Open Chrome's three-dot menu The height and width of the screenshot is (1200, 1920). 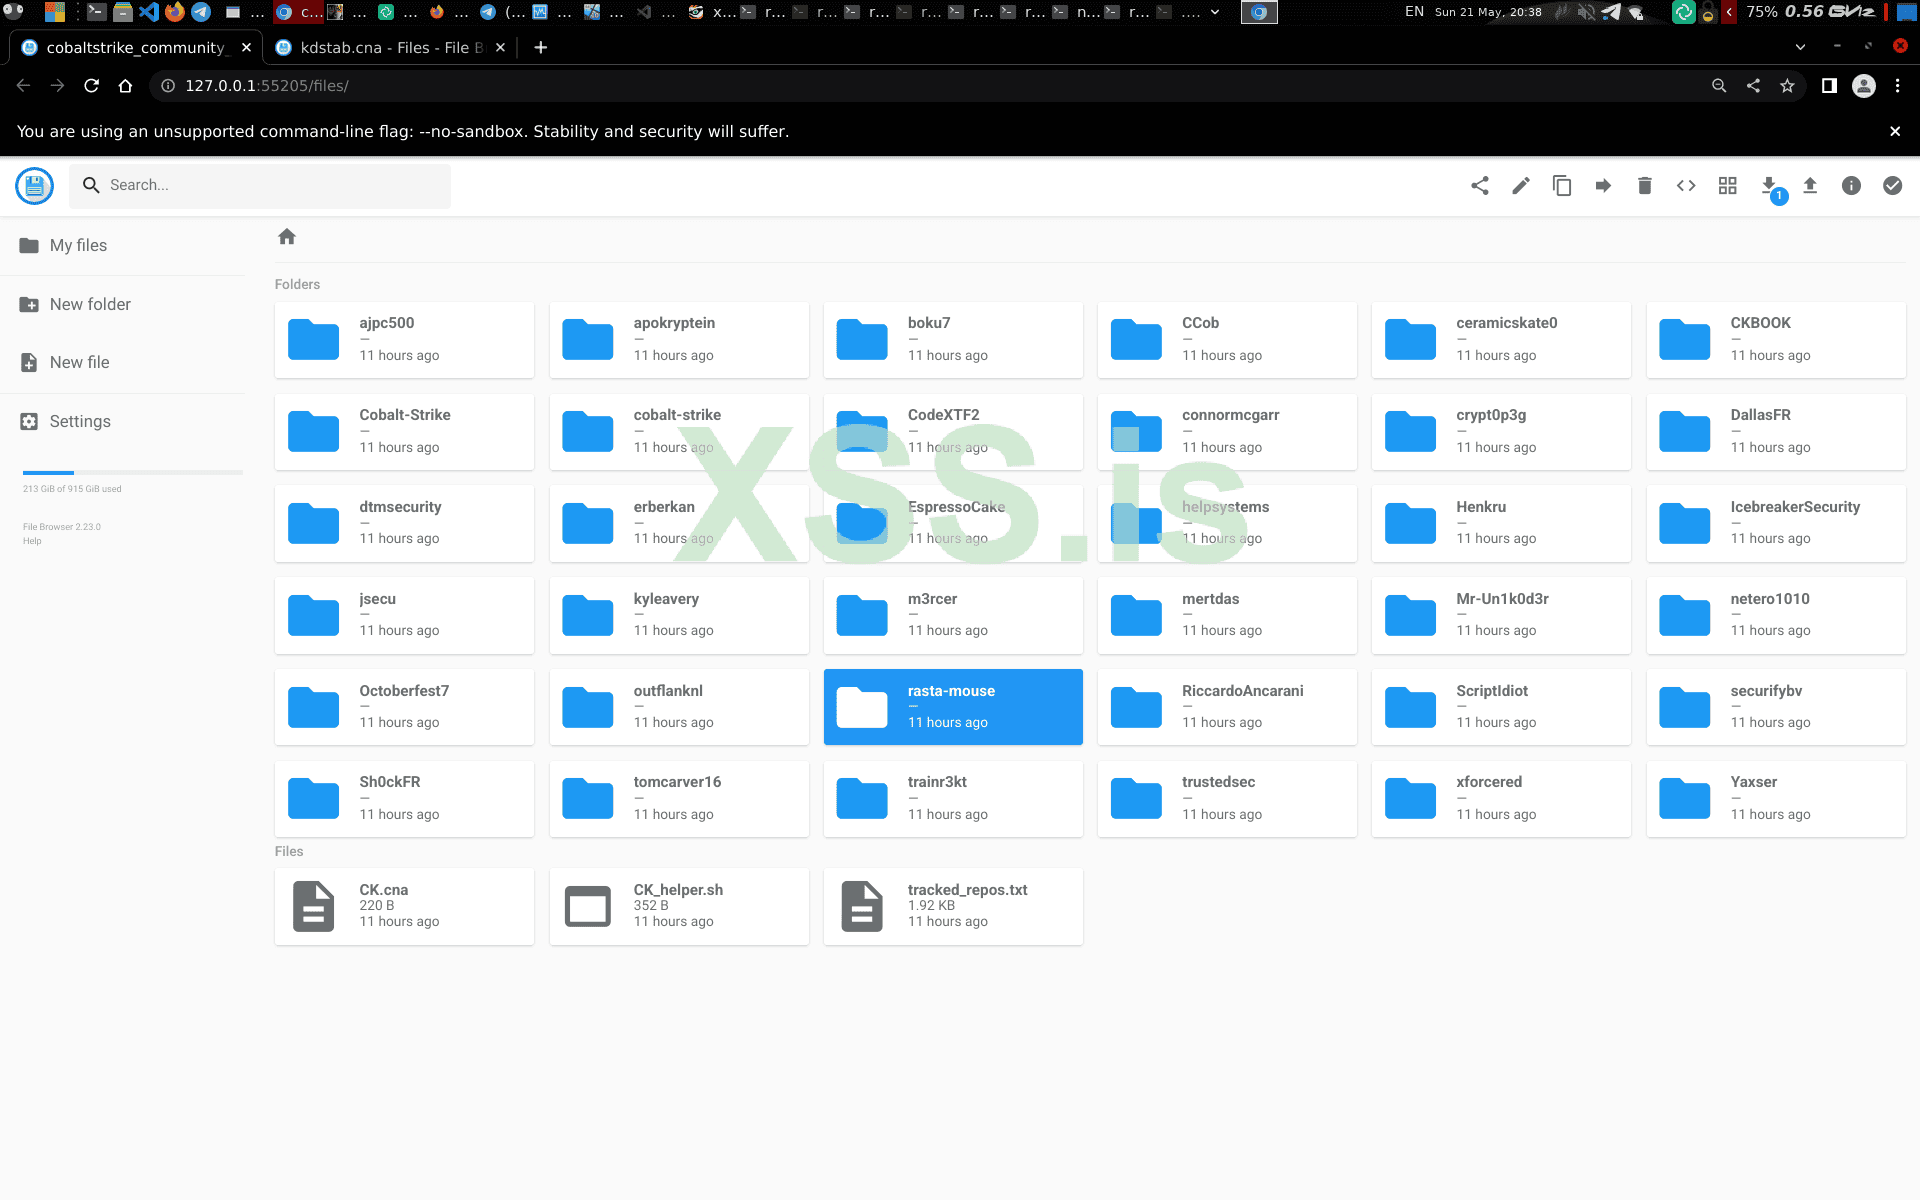(1900, 85)
